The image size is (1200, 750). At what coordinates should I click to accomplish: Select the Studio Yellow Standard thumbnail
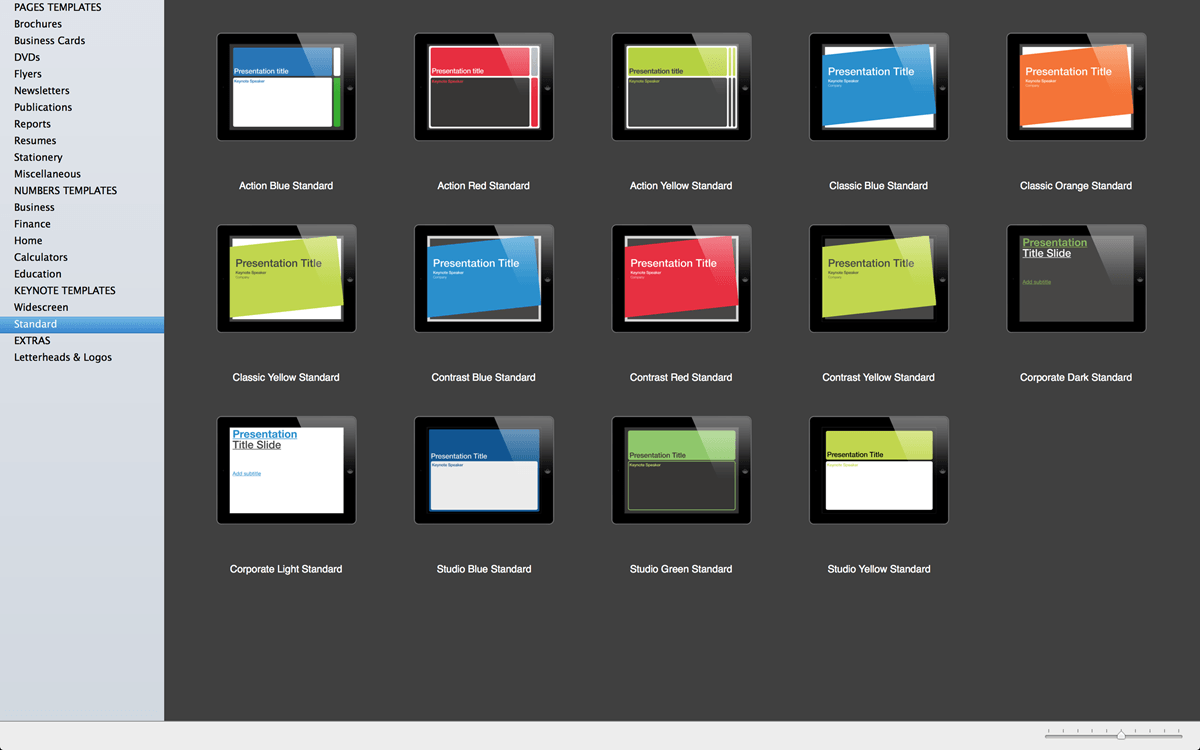879,471
